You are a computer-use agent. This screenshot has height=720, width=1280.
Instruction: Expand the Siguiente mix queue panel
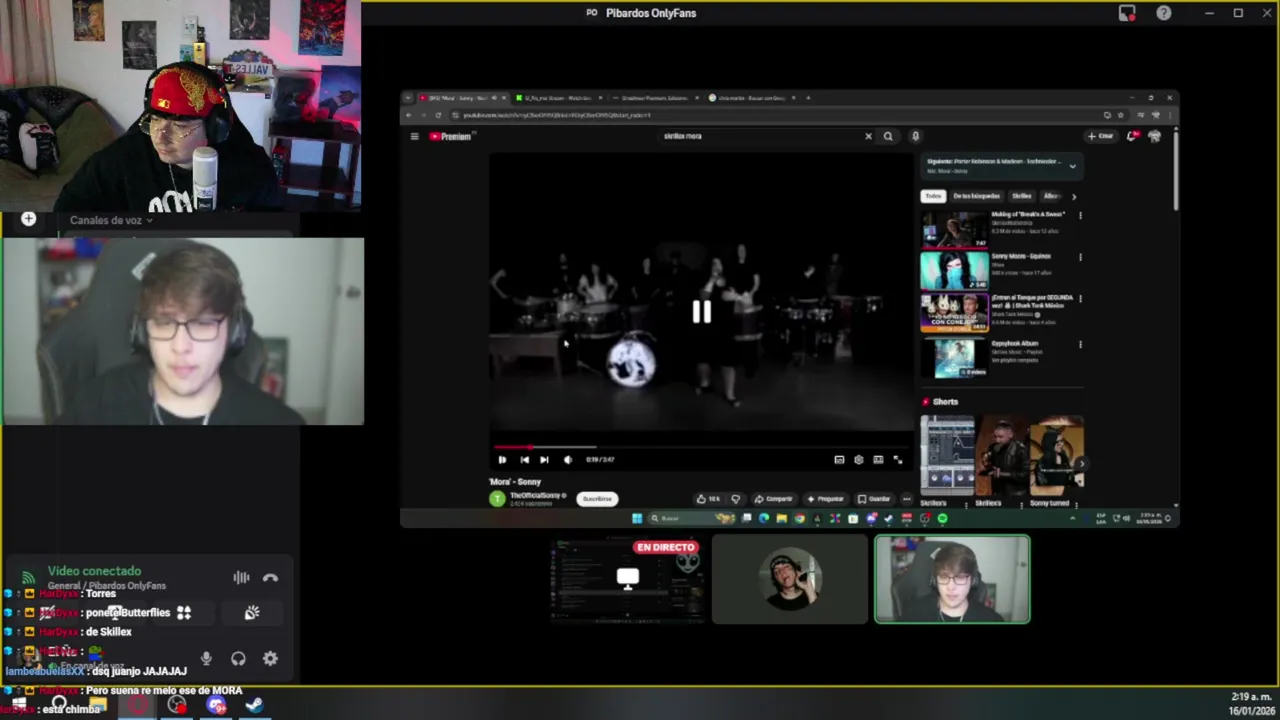(x=1072, y=165)
